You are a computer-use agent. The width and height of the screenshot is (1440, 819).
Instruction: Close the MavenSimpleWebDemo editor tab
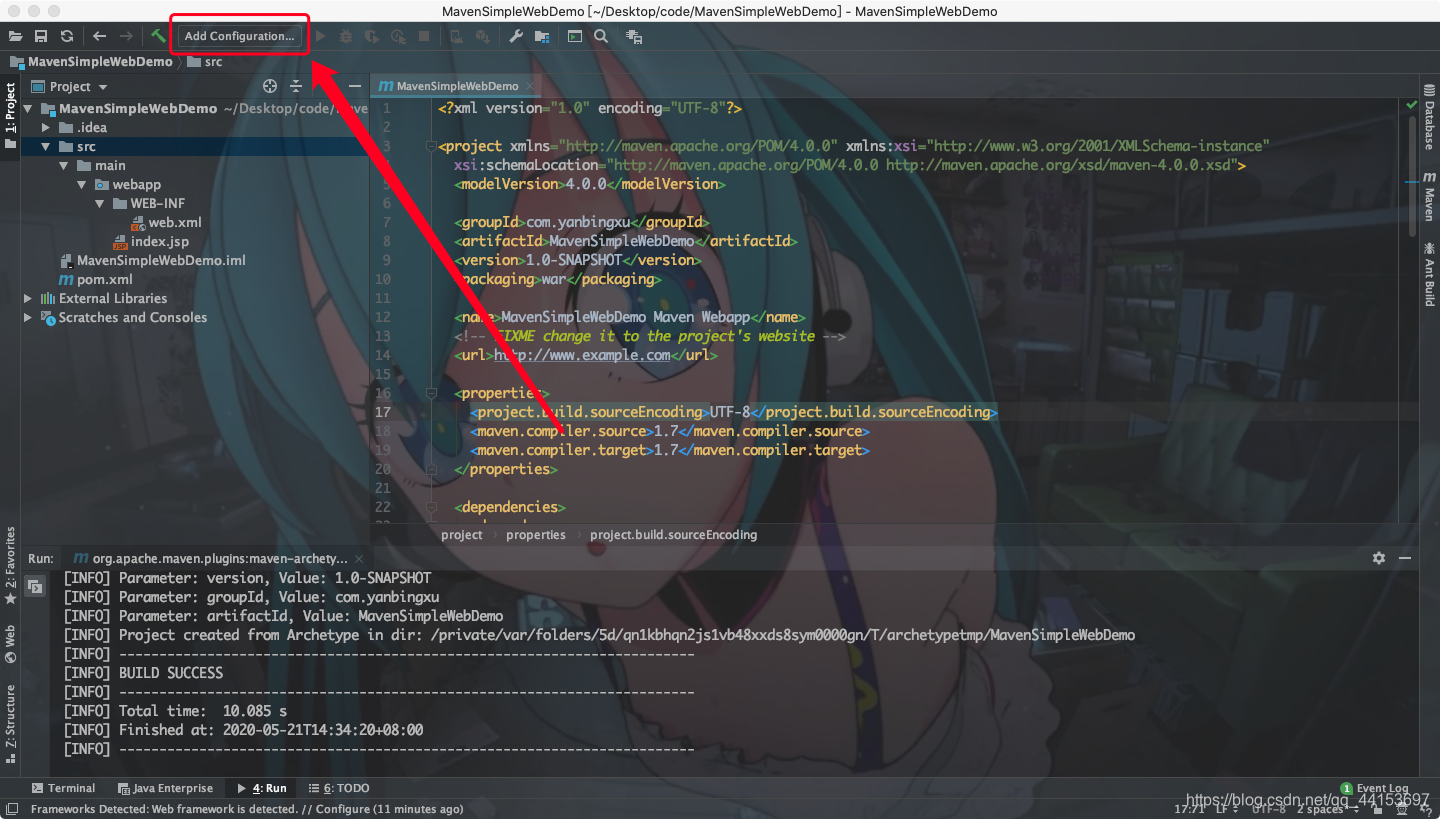pyautogui.click(x=530, y=86)
